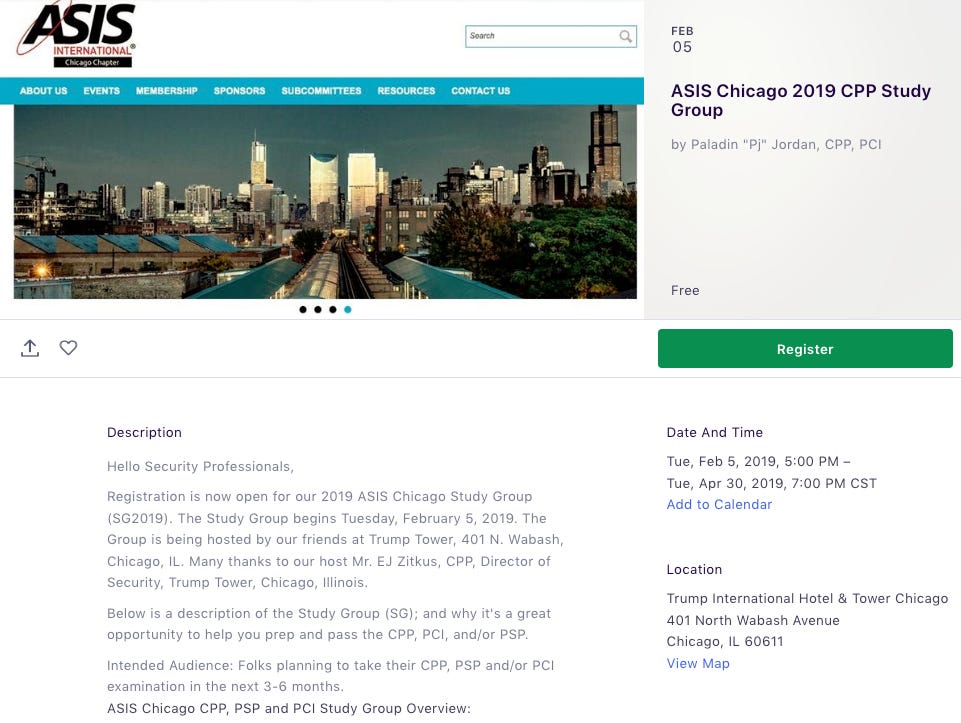Select the third carousel dot
This screenshot has width=961, height=723.
[x=333, y=309]
